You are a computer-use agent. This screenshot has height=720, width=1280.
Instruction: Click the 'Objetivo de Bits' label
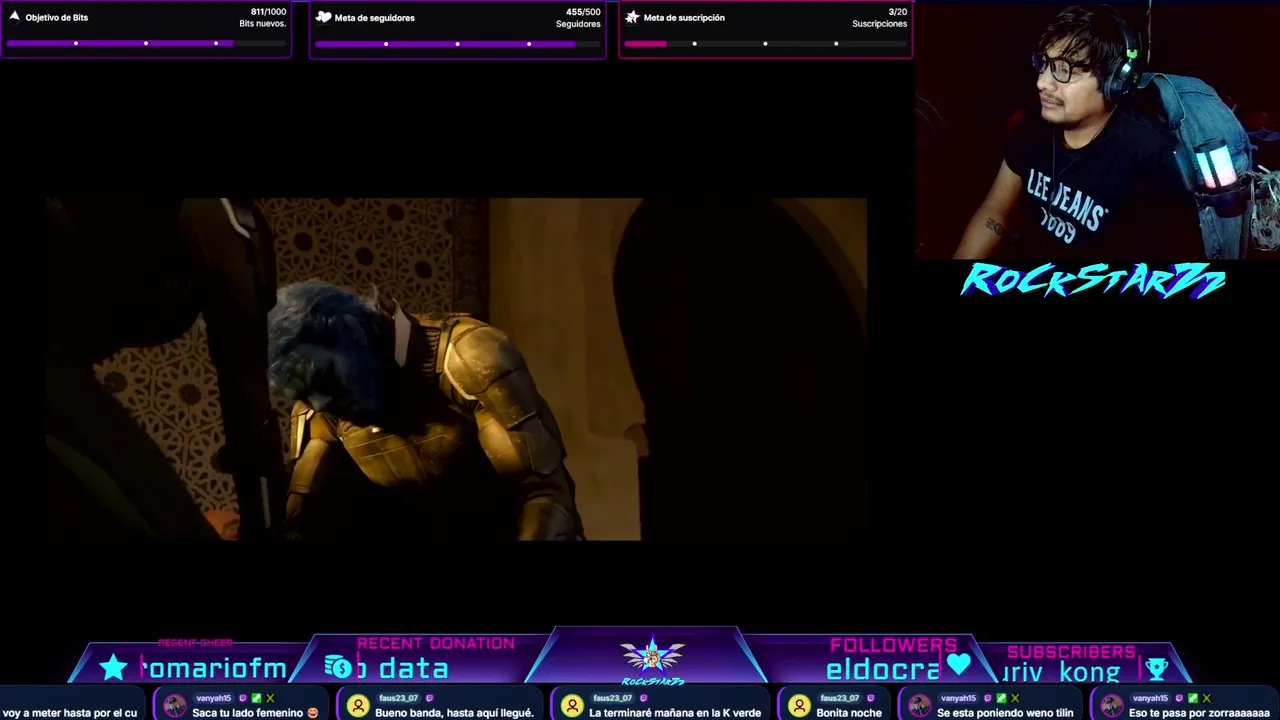[x=57, y=17]
